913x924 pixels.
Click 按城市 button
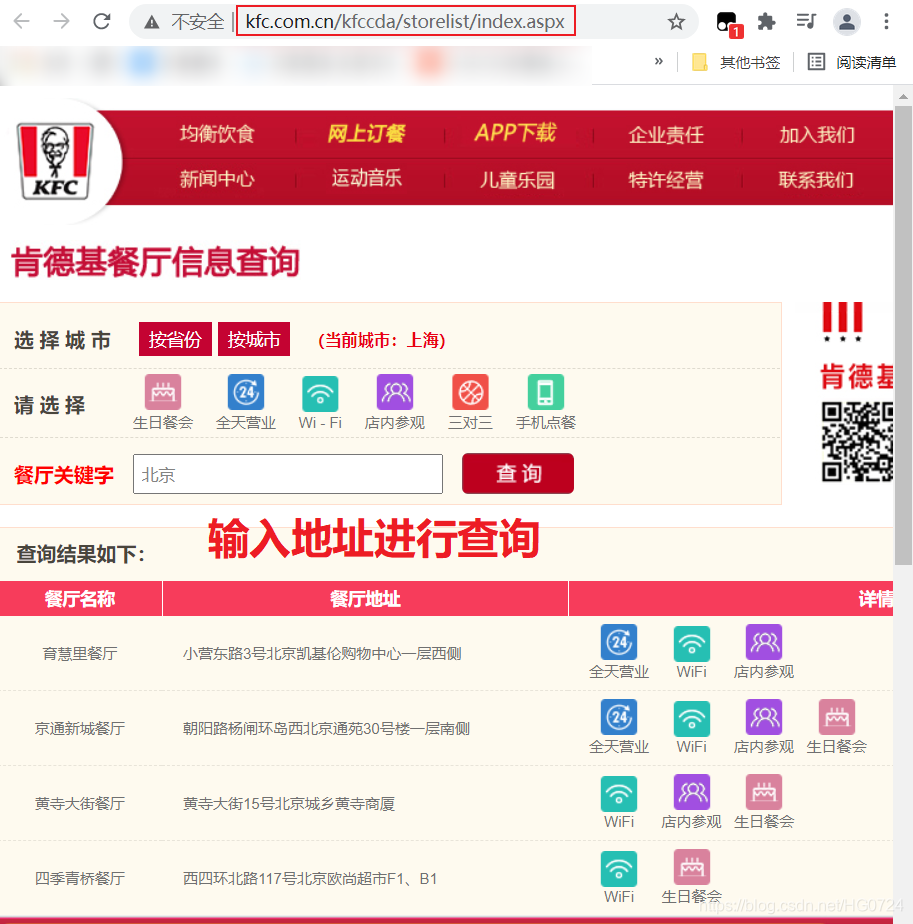click(254, 339)
